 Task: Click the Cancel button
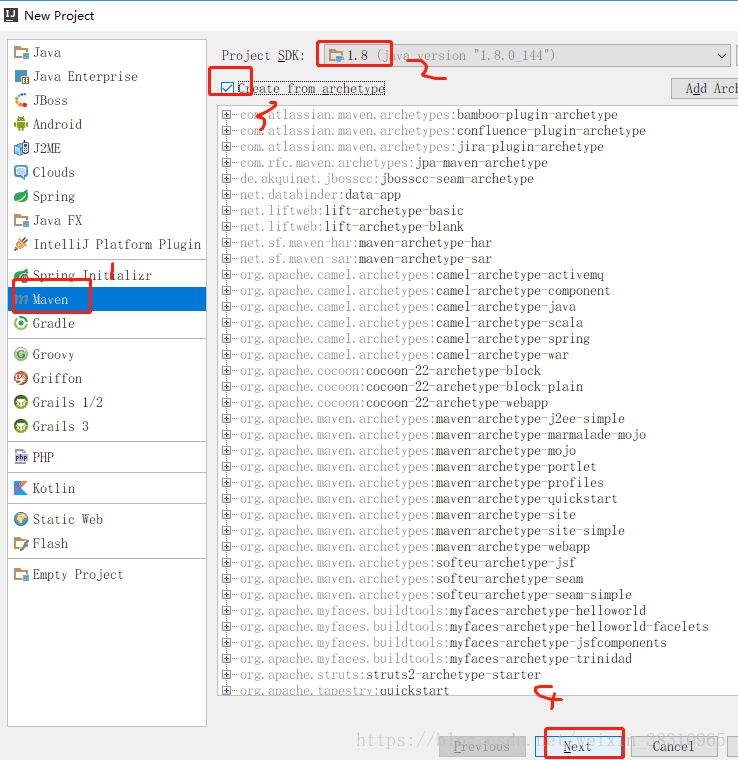pos(674,746)
